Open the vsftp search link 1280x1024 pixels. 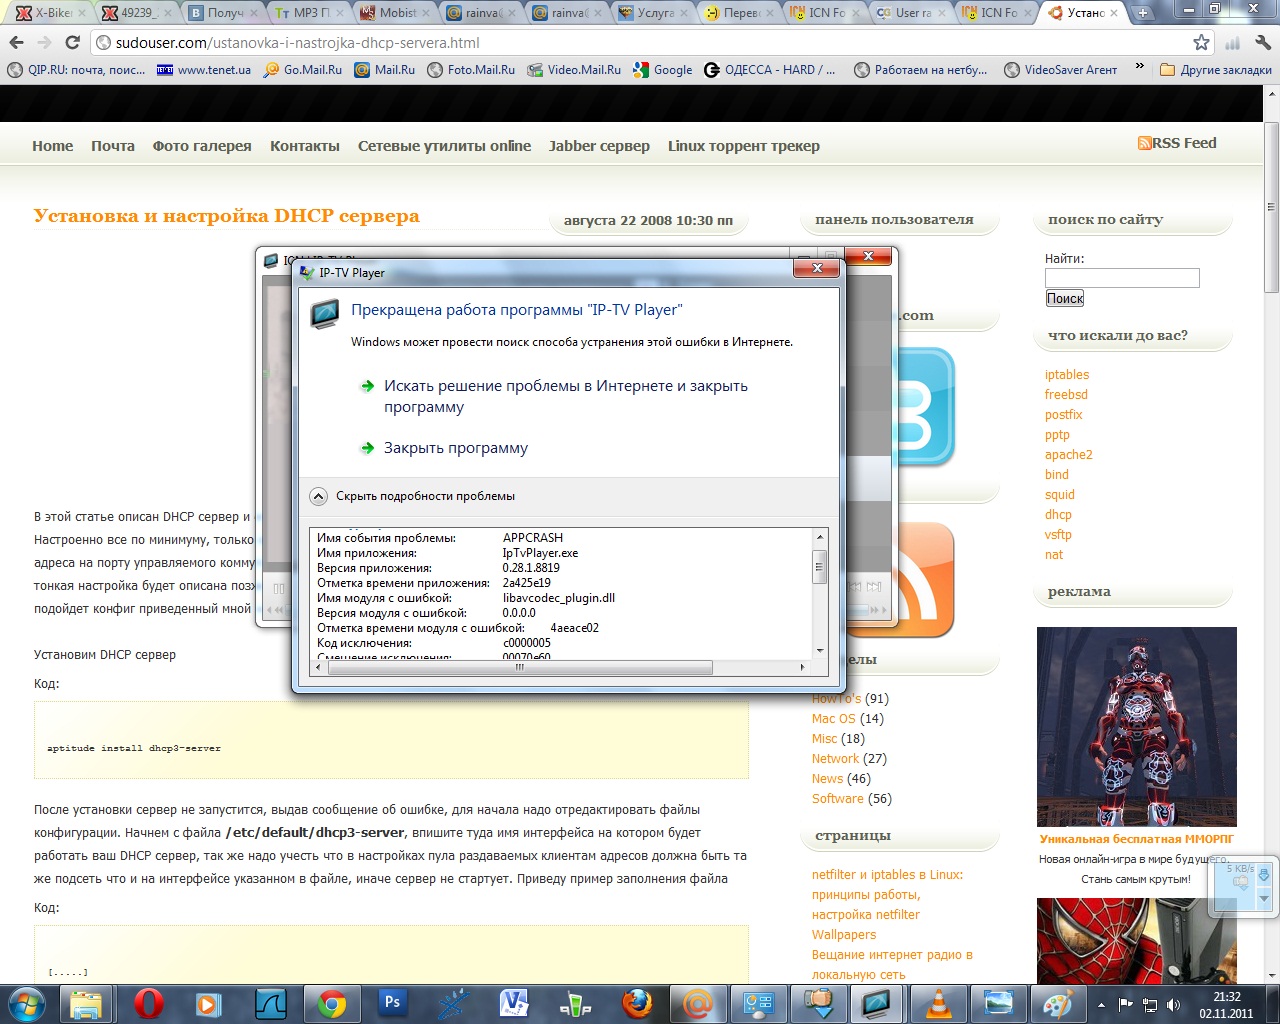click(x=1058, y=535)
